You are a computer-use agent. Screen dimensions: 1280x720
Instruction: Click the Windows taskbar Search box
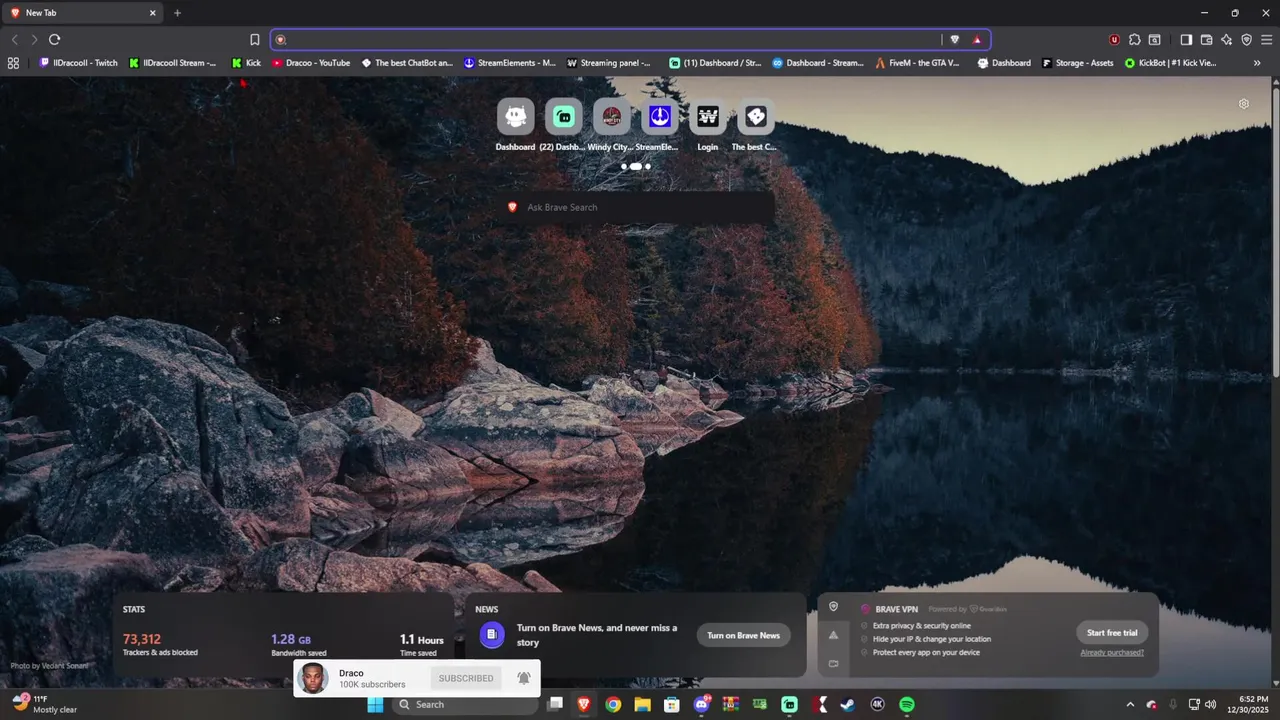[464, 704]
